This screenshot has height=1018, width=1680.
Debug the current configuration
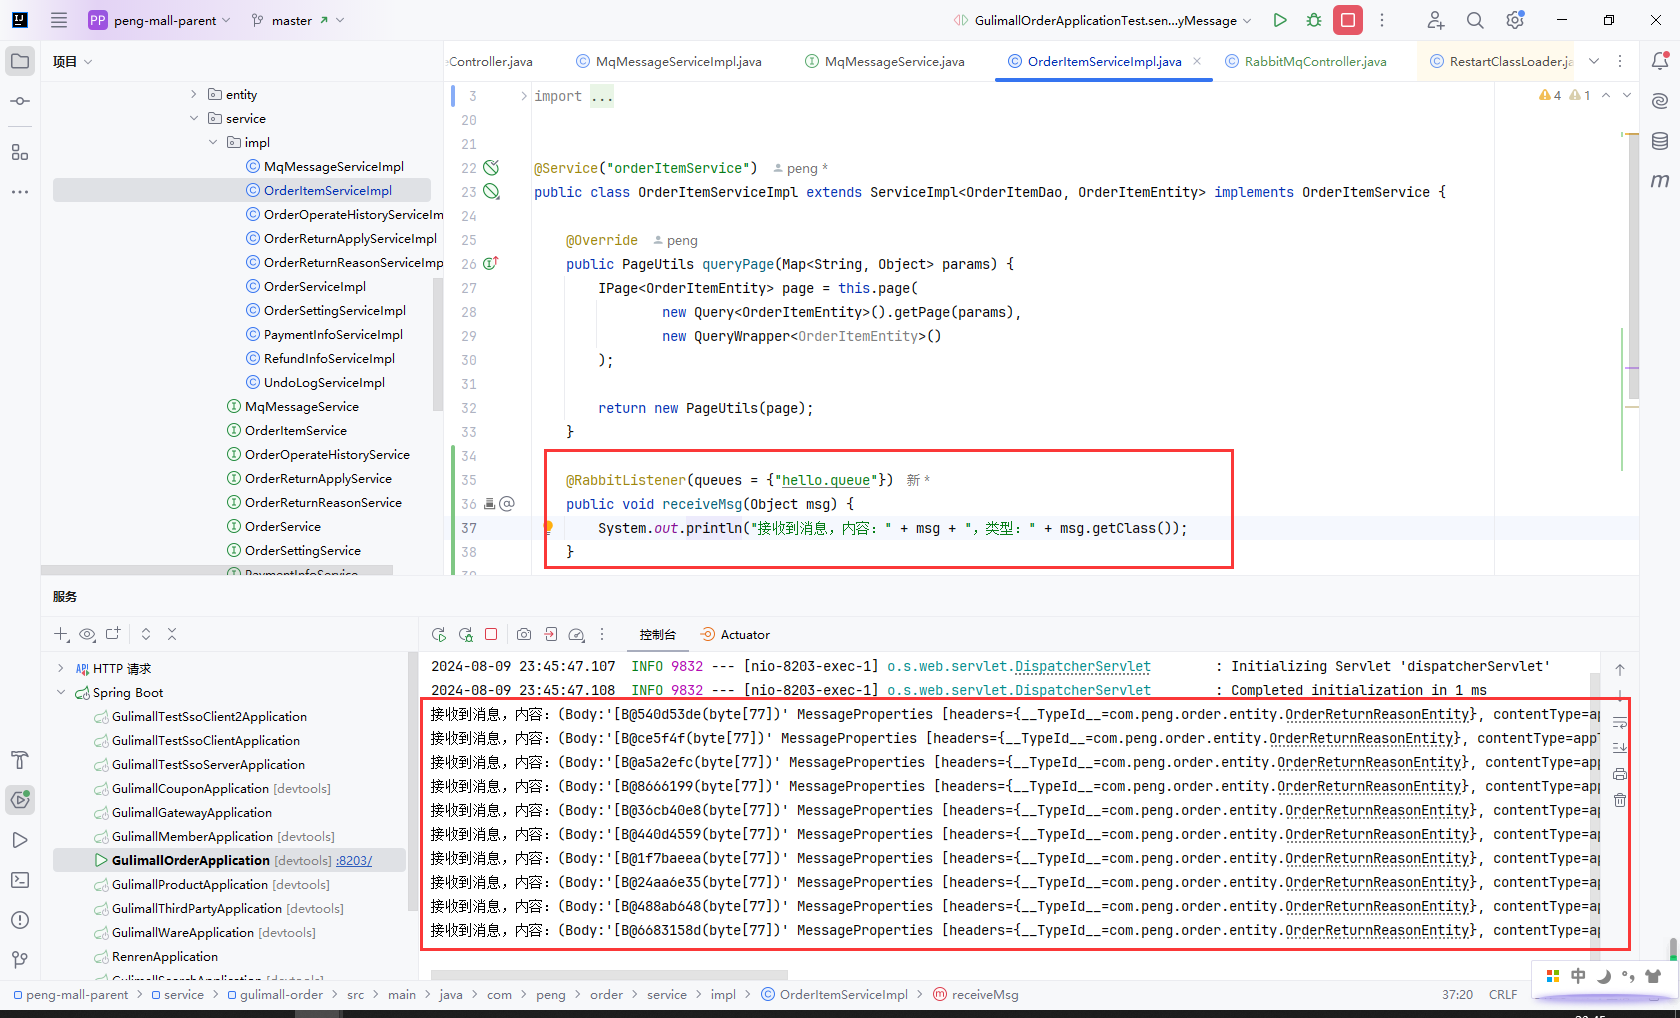(1314, 20)
